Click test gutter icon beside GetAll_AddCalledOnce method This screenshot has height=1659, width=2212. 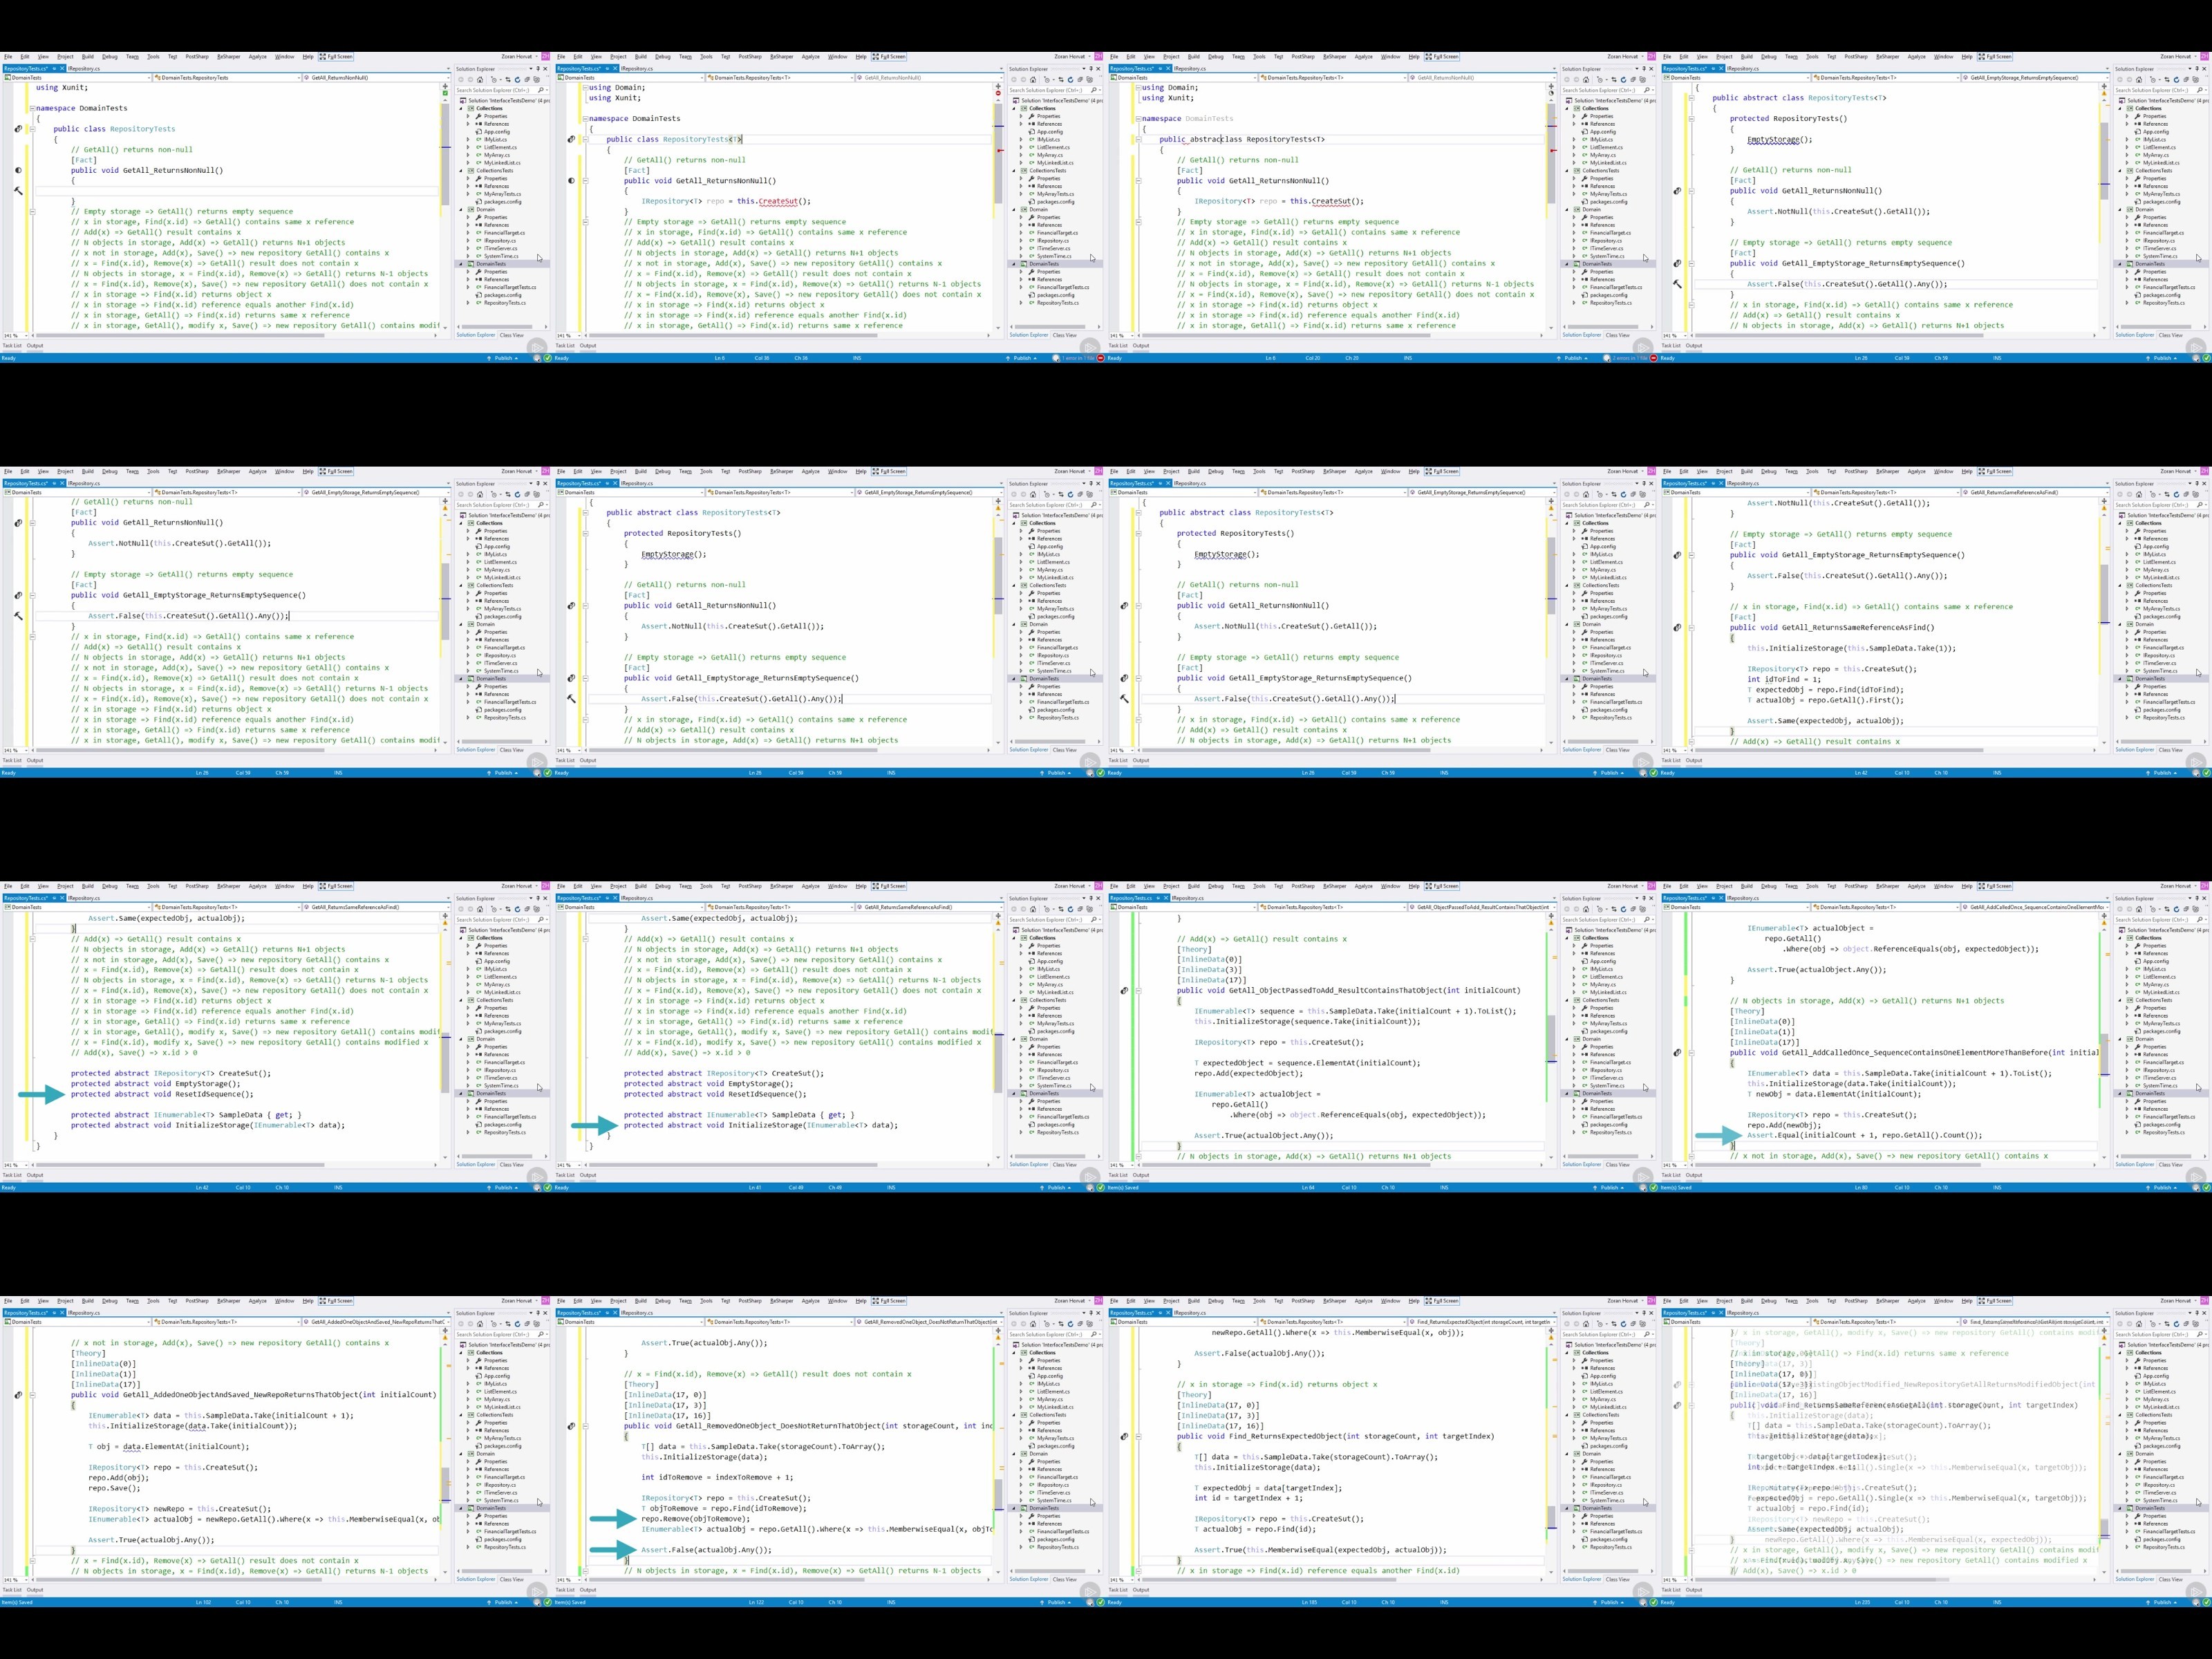click(x=1677, y=1052)
